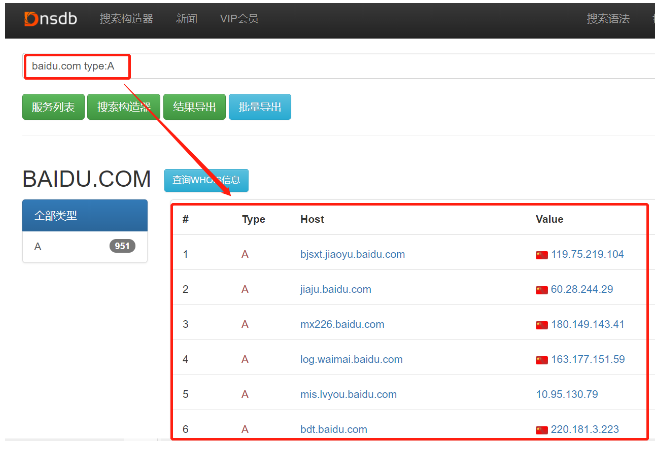Image resolution: width=668 pixels, height=450 pixels.
Task: Click the 951 count badge
Action: point(122,246)
